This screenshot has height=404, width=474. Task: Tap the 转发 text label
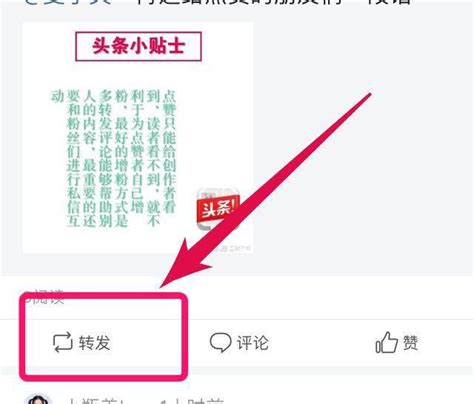tap(94, 343)
